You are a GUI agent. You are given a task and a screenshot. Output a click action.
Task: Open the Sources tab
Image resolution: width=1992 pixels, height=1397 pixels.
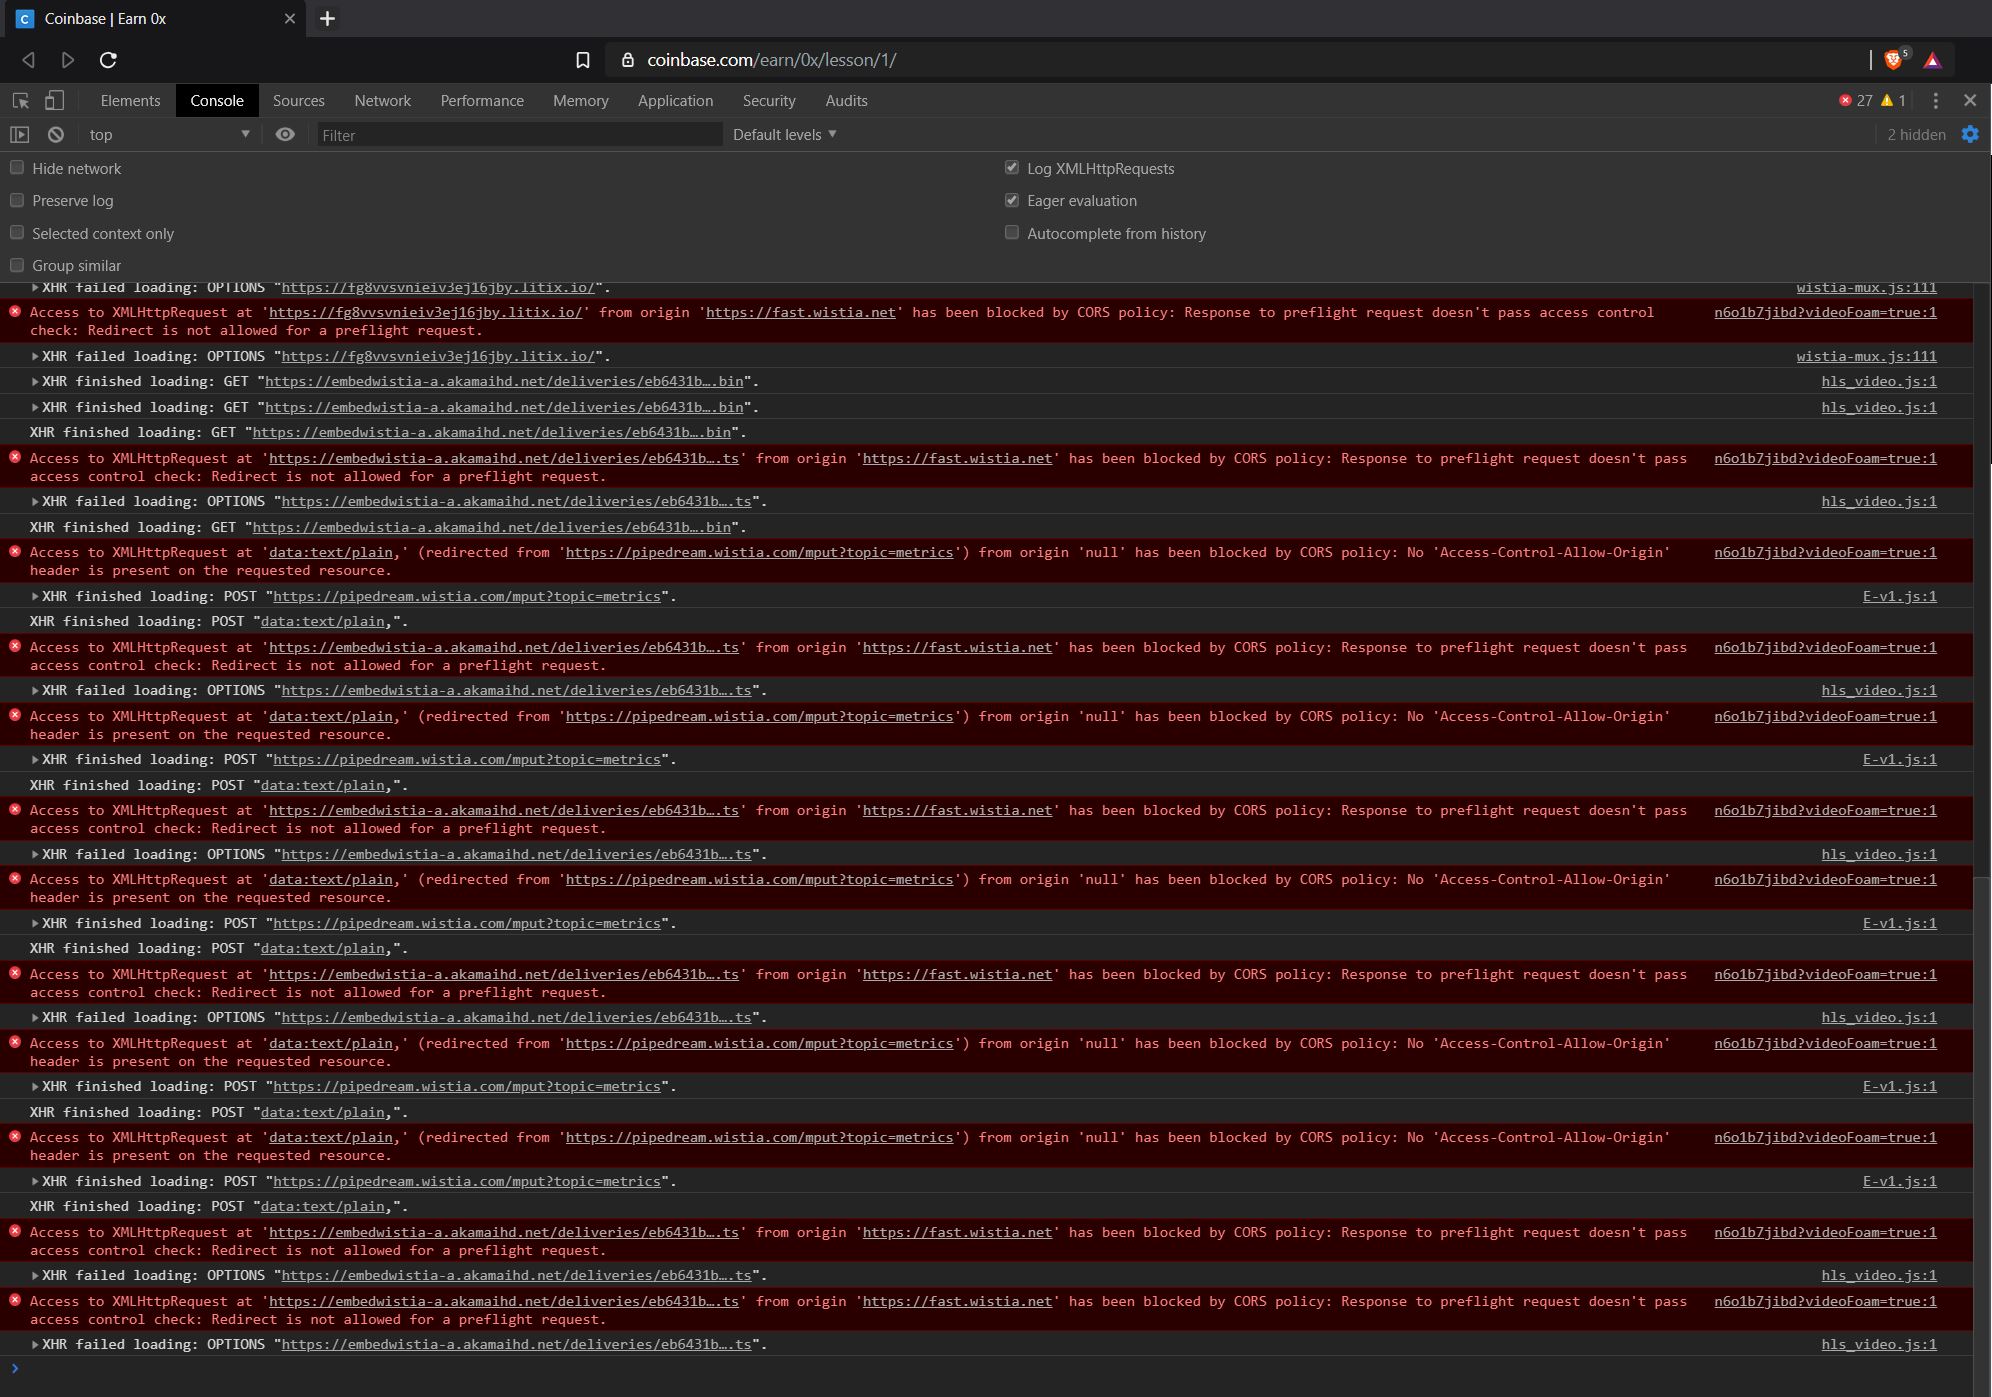pos(298,101)
